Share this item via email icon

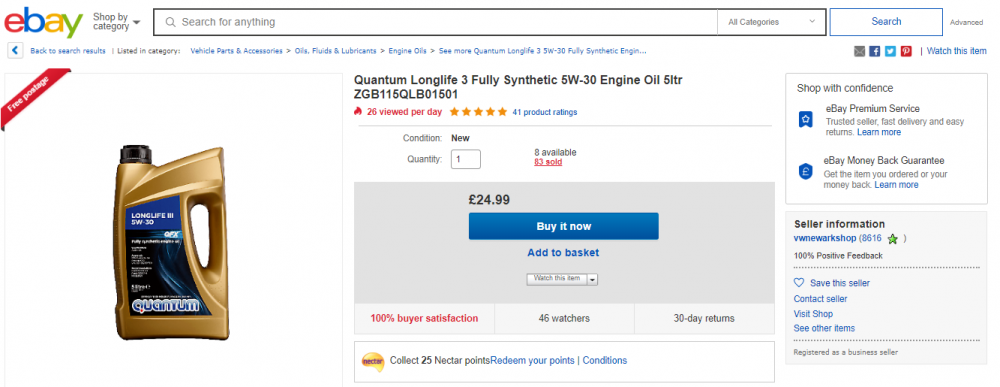click(859, 51)
